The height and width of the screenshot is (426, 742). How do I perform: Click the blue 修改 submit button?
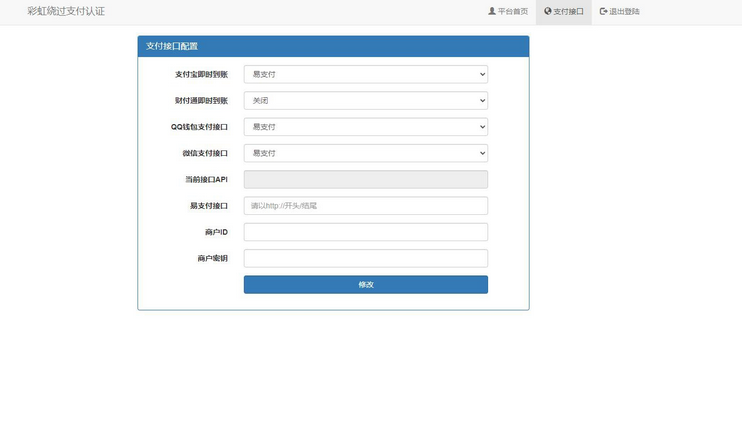click(x=366, y=284)
